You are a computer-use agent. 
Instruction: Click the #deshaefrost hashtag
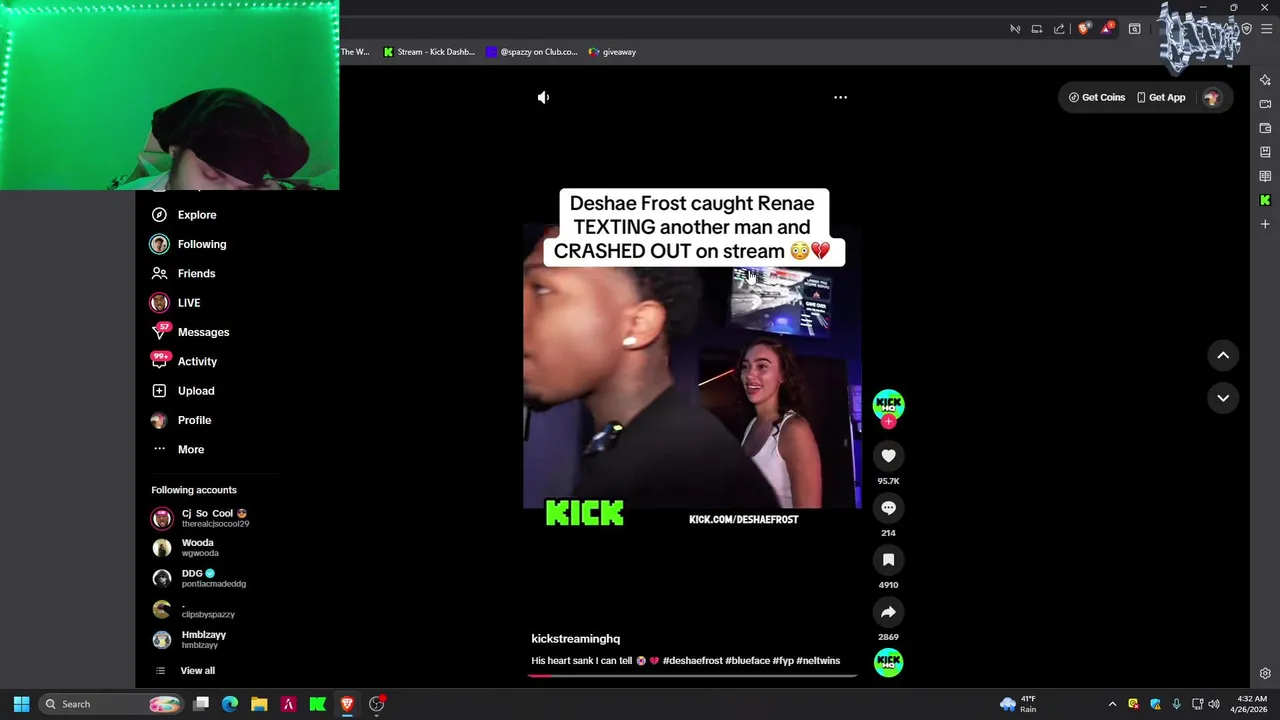point(692,661)
